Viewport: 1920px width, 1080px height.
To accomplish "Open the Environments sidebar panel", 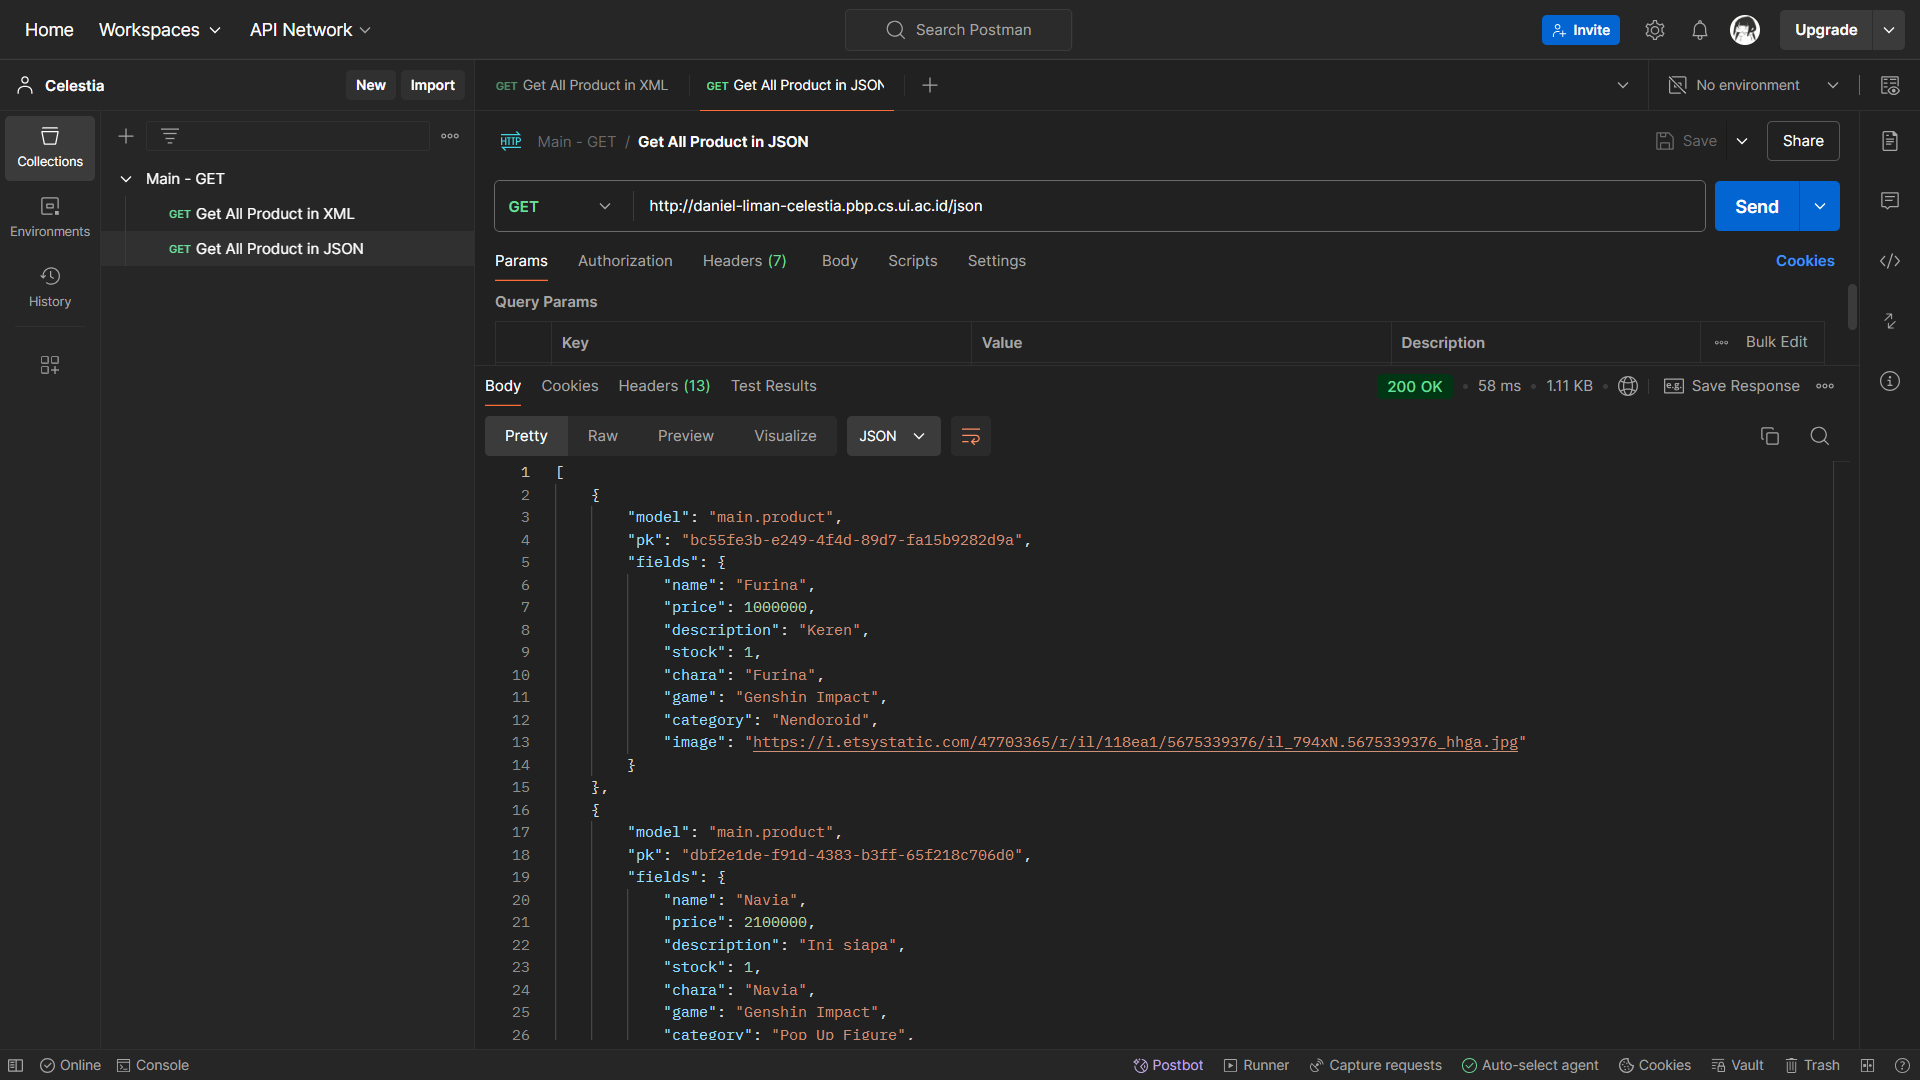I will point(50,217).
